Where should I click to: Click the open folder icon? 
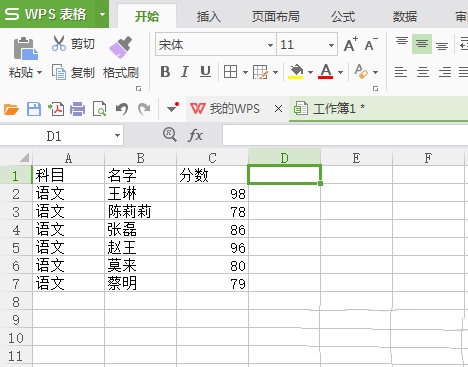tap(11, 109)
